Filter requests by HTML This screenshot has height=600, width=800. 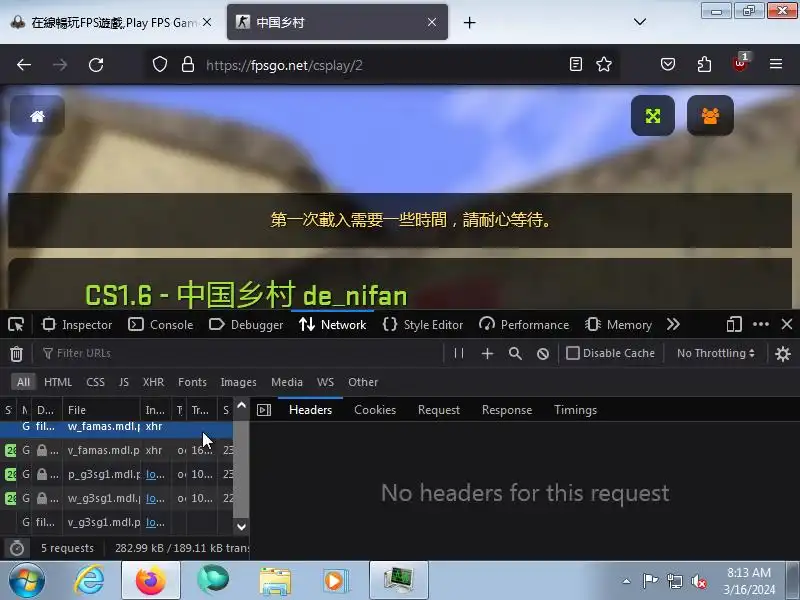point(58,382)
